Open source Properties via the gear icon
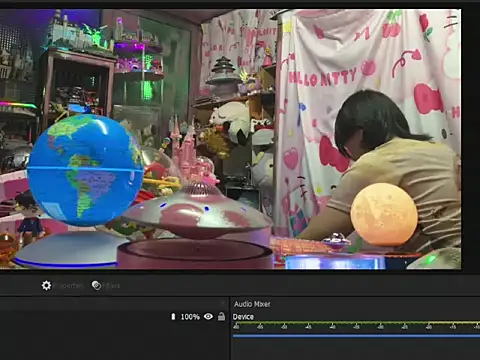The height and width of the screenshot is (360, 480). (x=46, y=286)
